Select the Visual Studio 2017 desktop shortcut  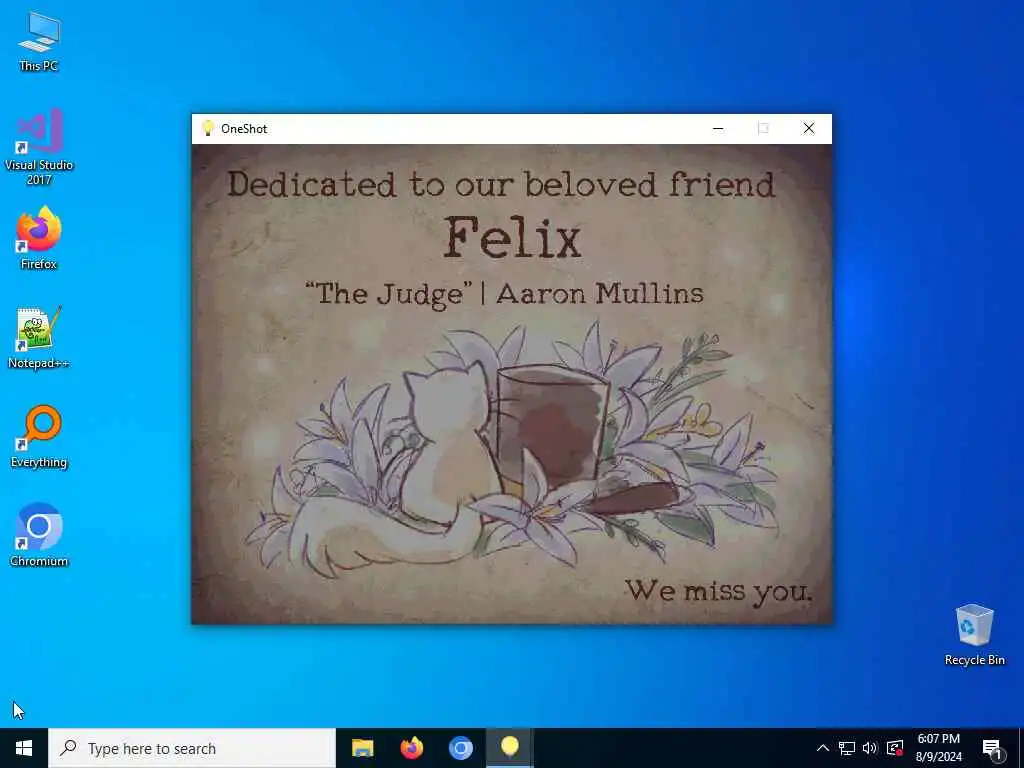click(x=39, y=146)
